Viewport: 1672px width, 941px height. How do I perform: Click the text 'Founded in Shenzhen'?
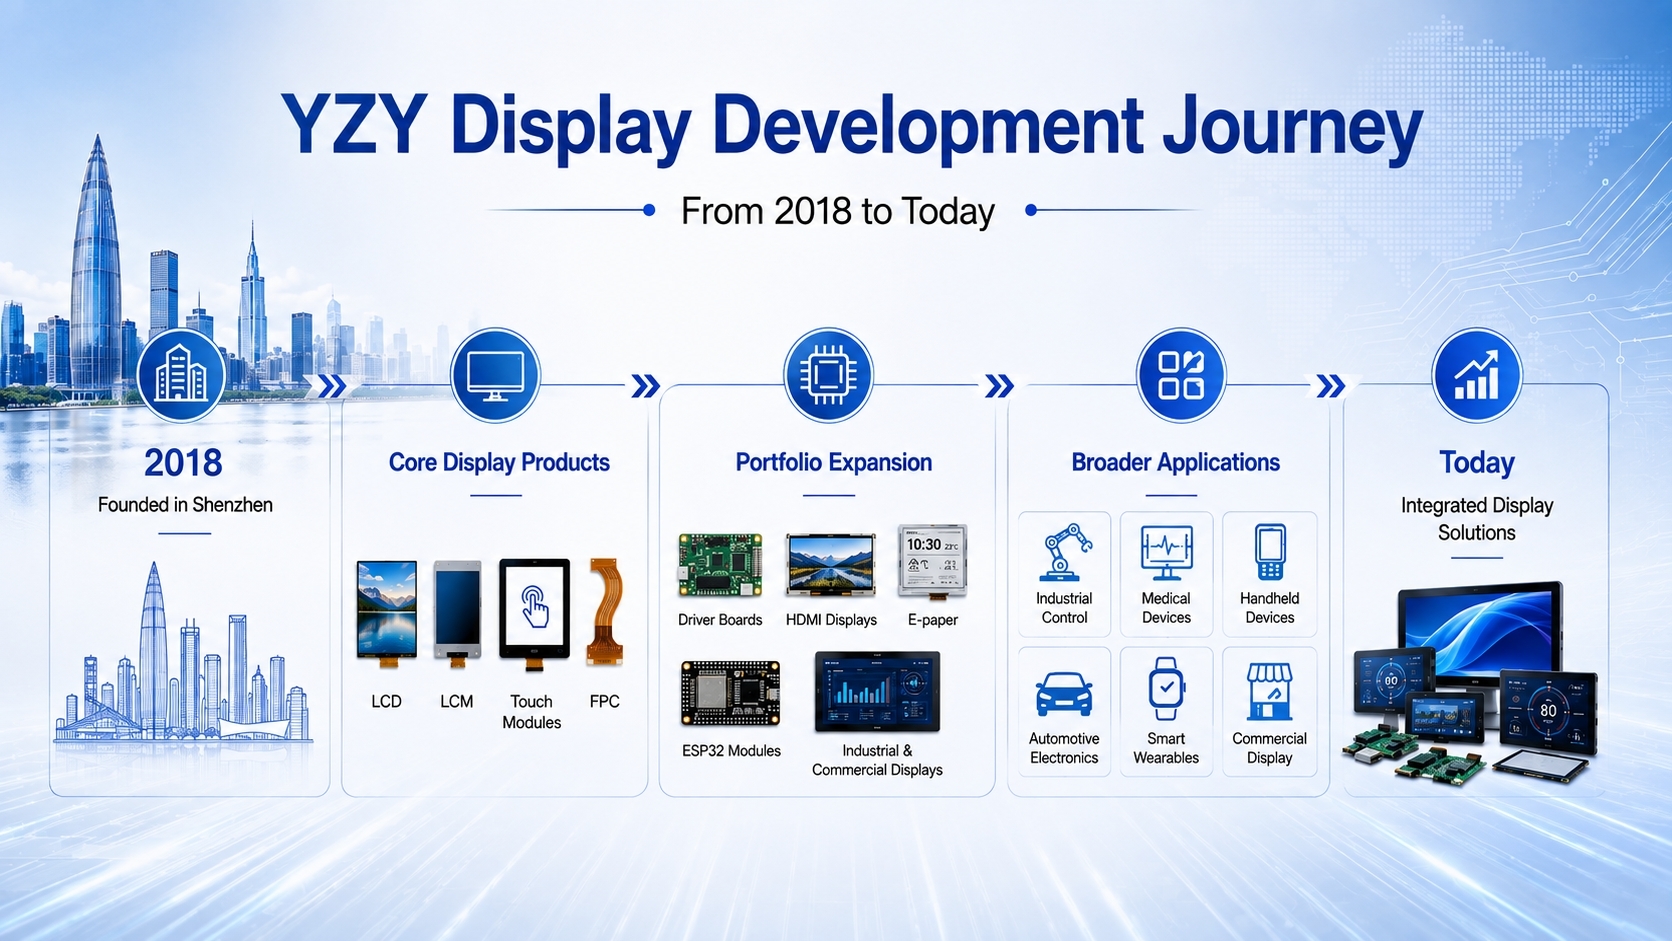tap(185, 505)
